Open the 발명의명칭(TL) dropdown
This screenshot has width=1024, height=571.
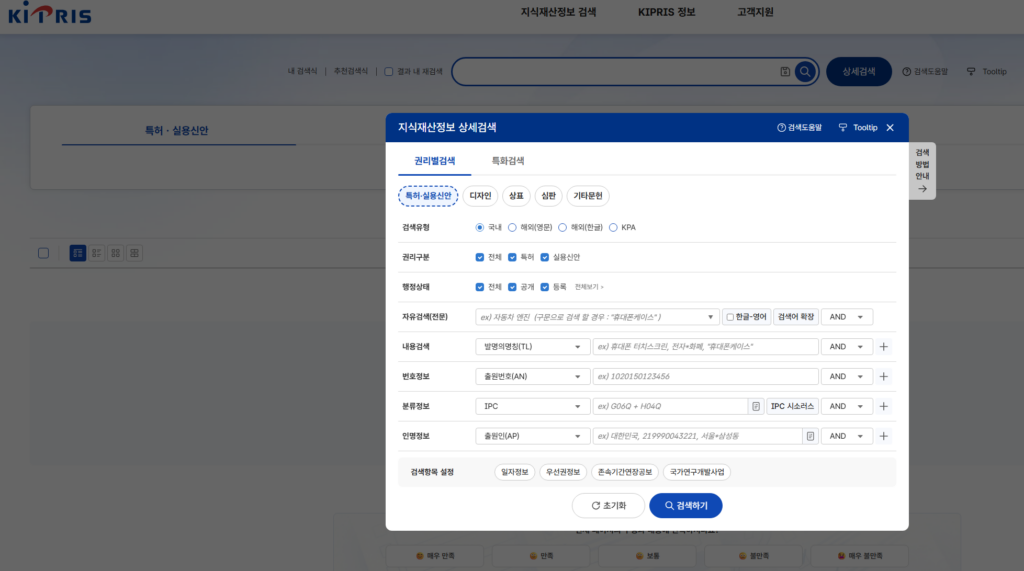tap(532, 347)
